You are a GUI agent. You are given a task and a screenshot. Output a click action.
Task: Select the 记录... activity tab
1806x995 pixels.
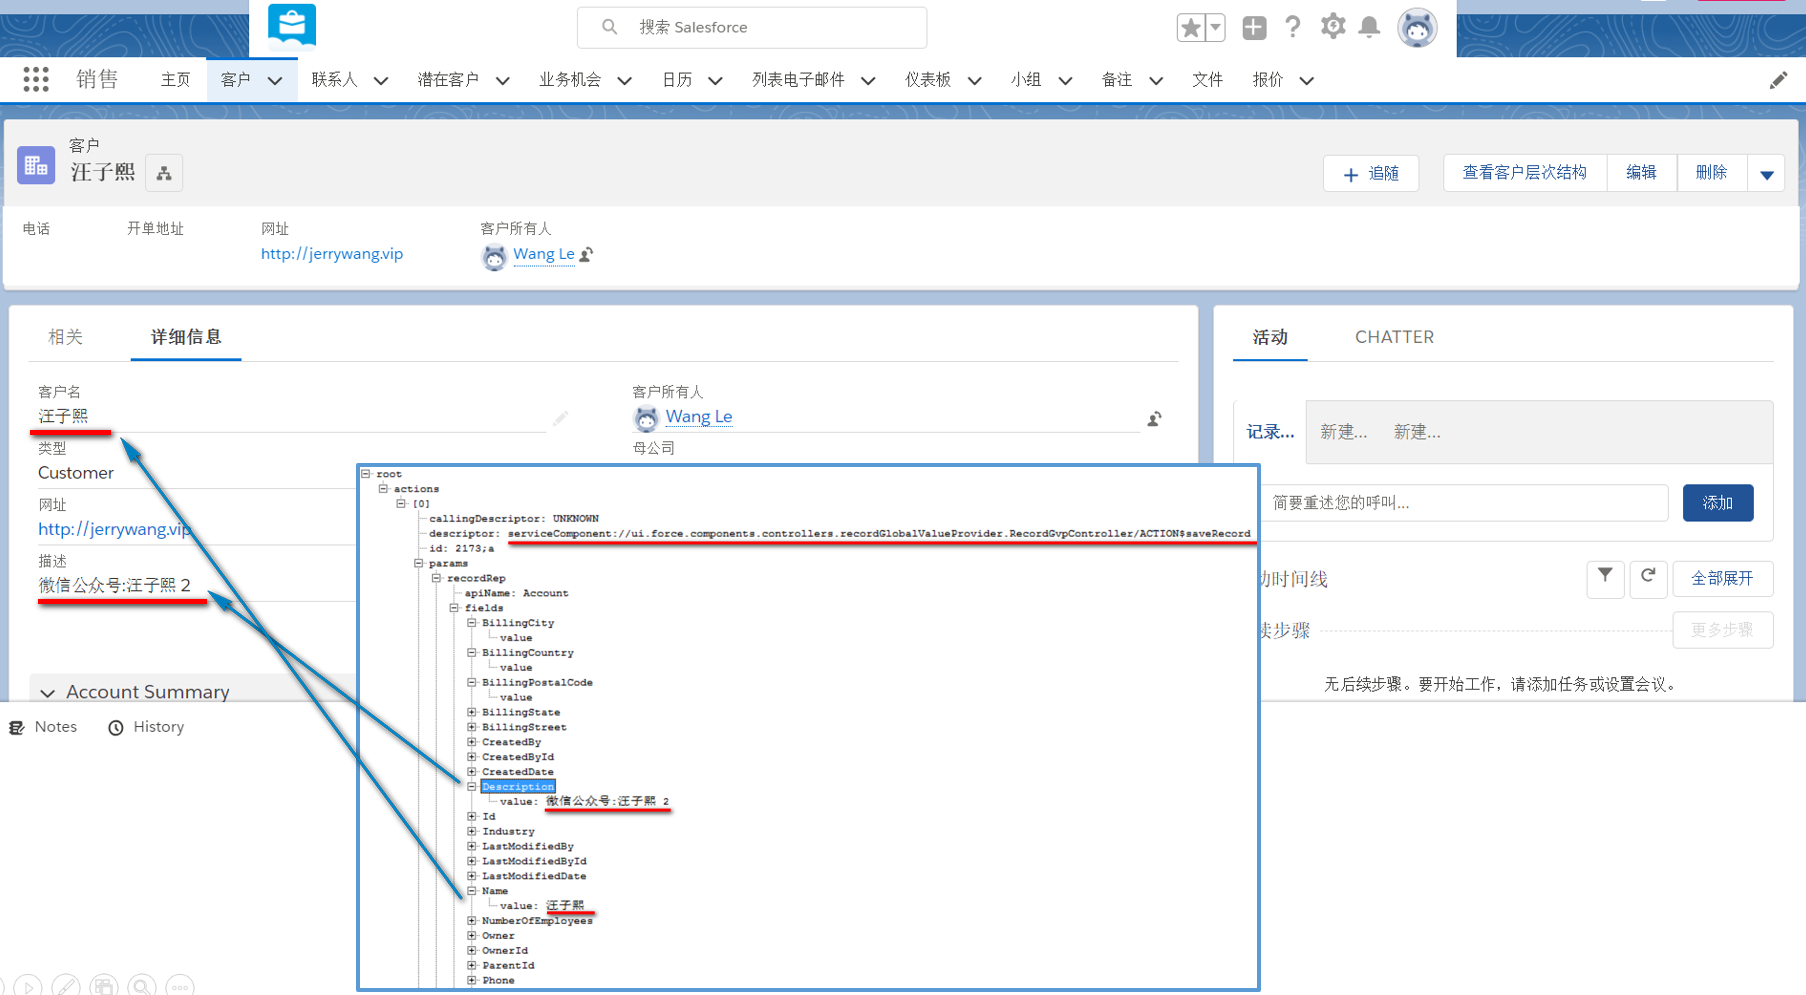(1270, 432)
